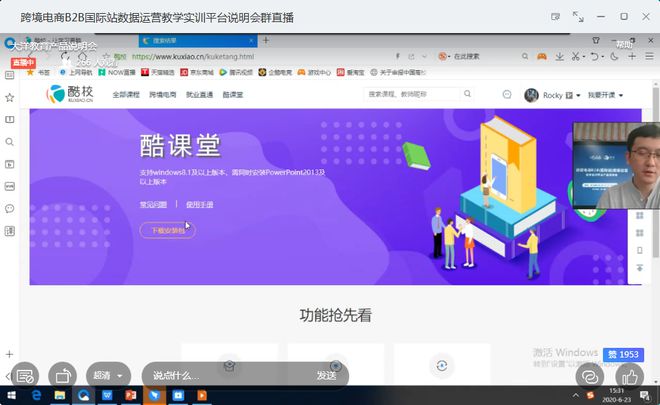Open a new browser tab with plus
660x405 pixels.
pos(266,40)
